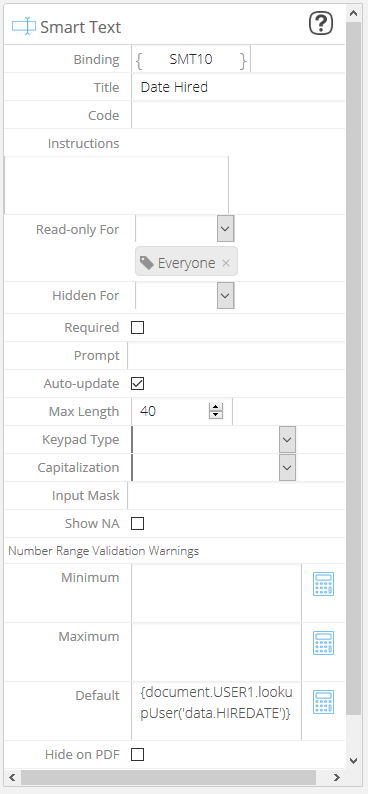This screenshot has width=368, height=794.
Task: Click the horizontal scrollbar thumb
Action: click(169, 777)
